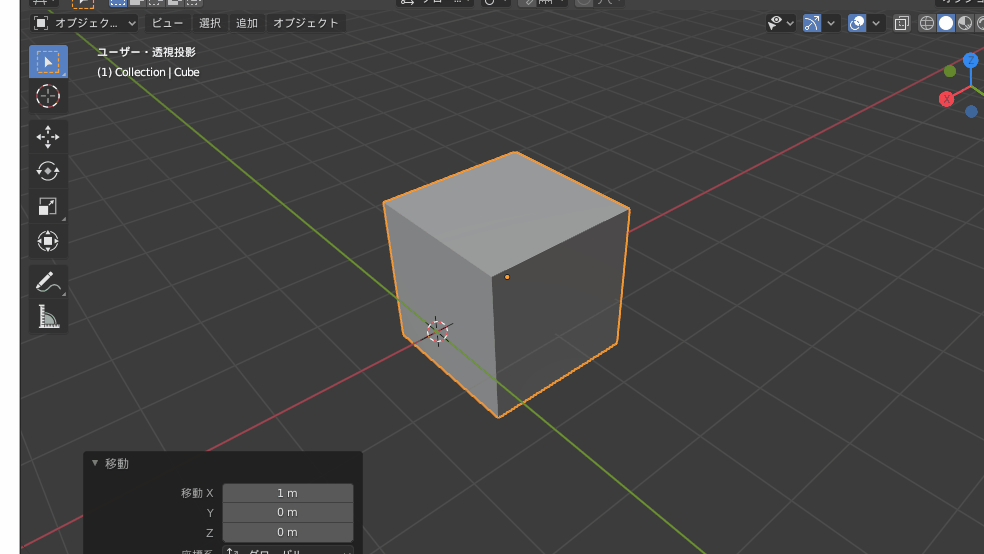
Task: Open the オブジェクト menu
Action: 306,23
